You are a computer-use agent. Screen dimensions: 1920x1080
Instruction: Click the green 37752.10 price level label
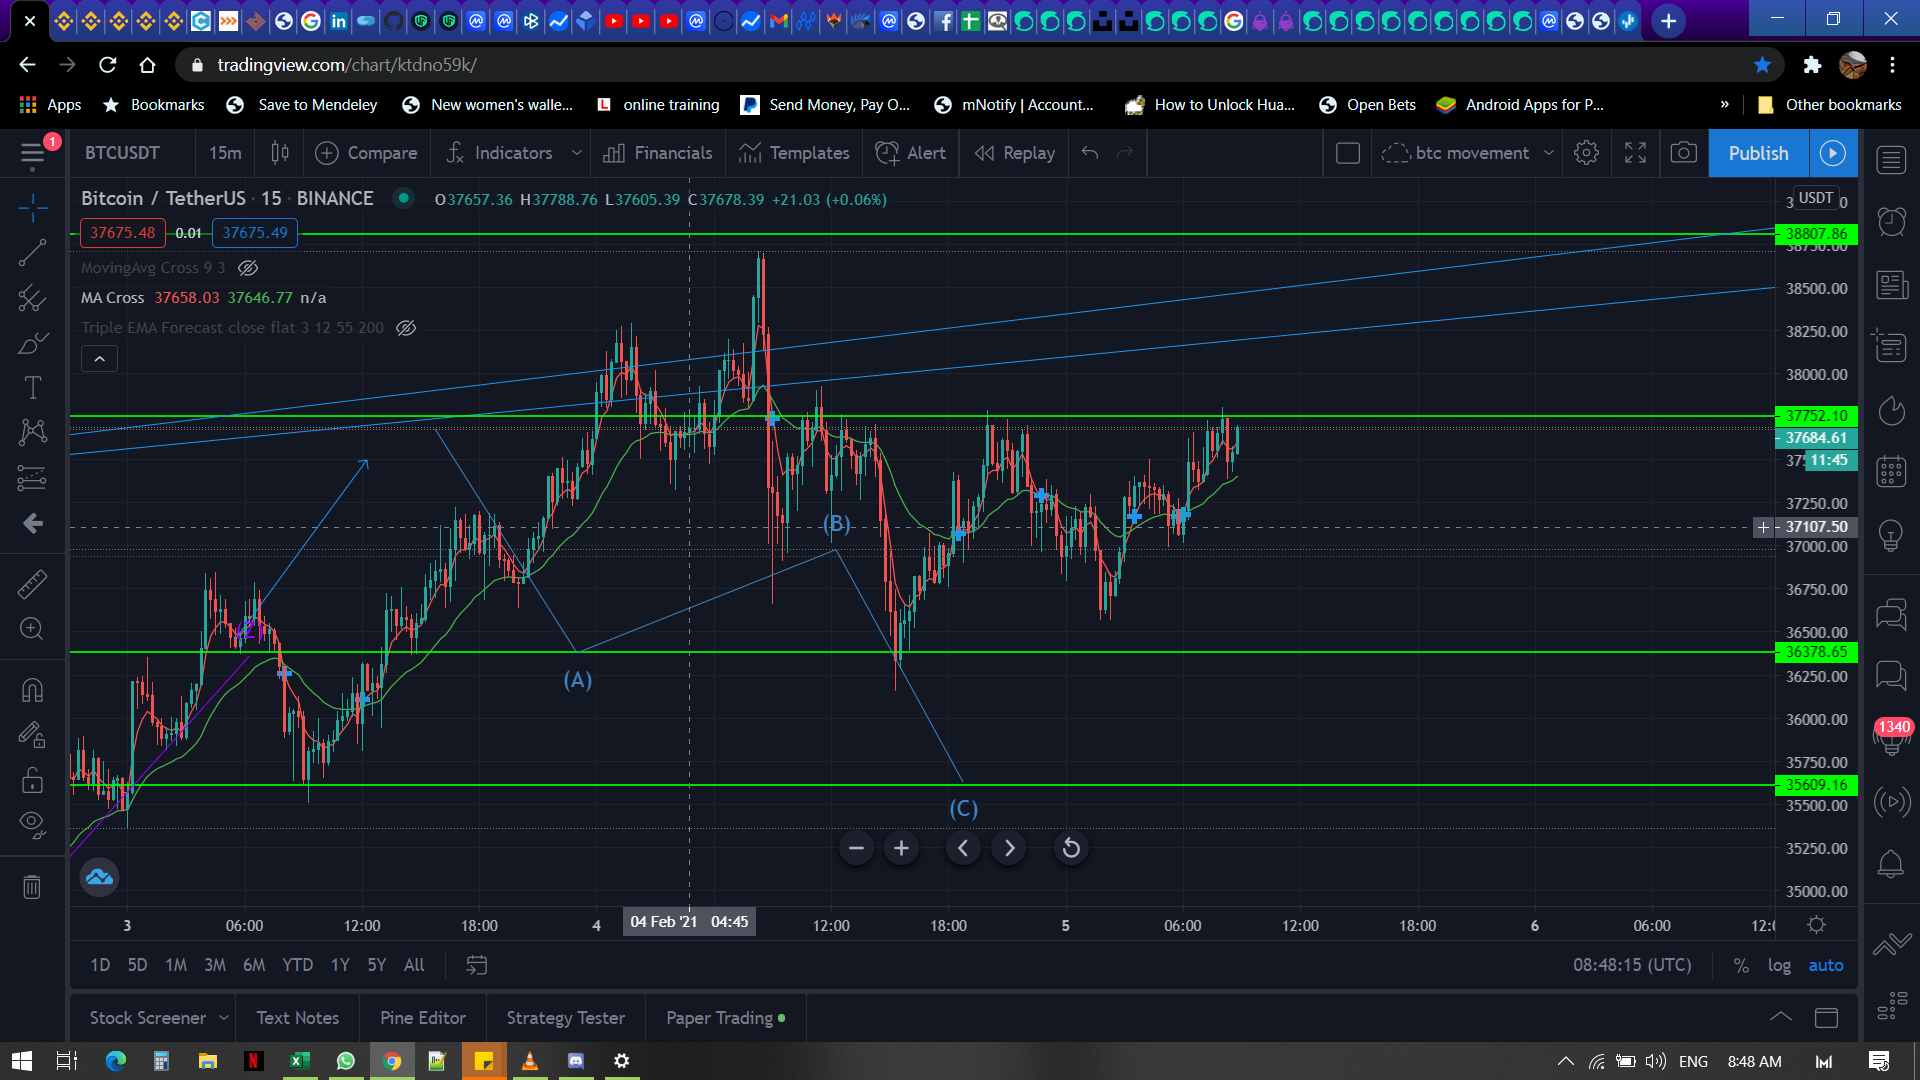(x=1816, y=416)
